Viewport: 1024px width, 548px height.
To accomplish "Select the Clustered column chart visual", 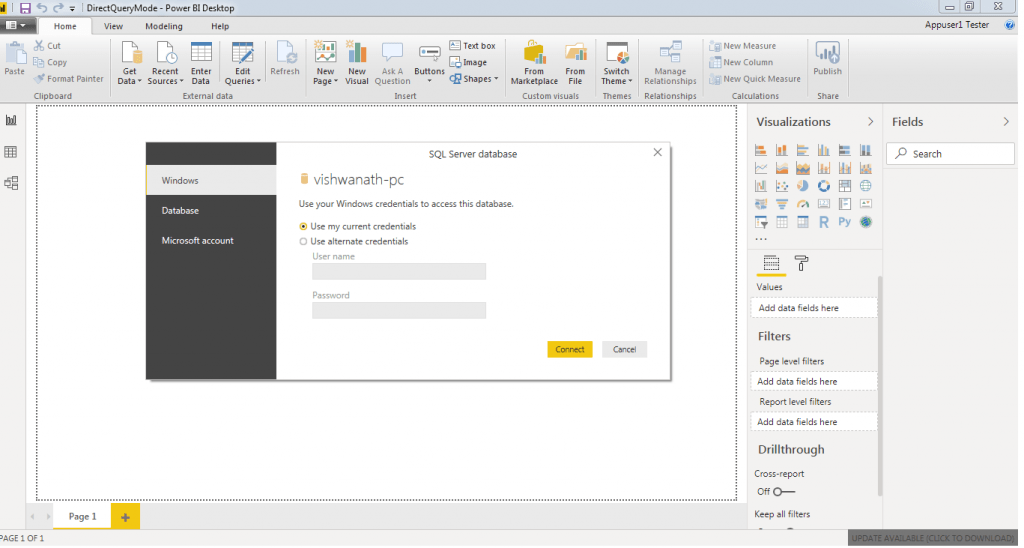I will (824, 150).
